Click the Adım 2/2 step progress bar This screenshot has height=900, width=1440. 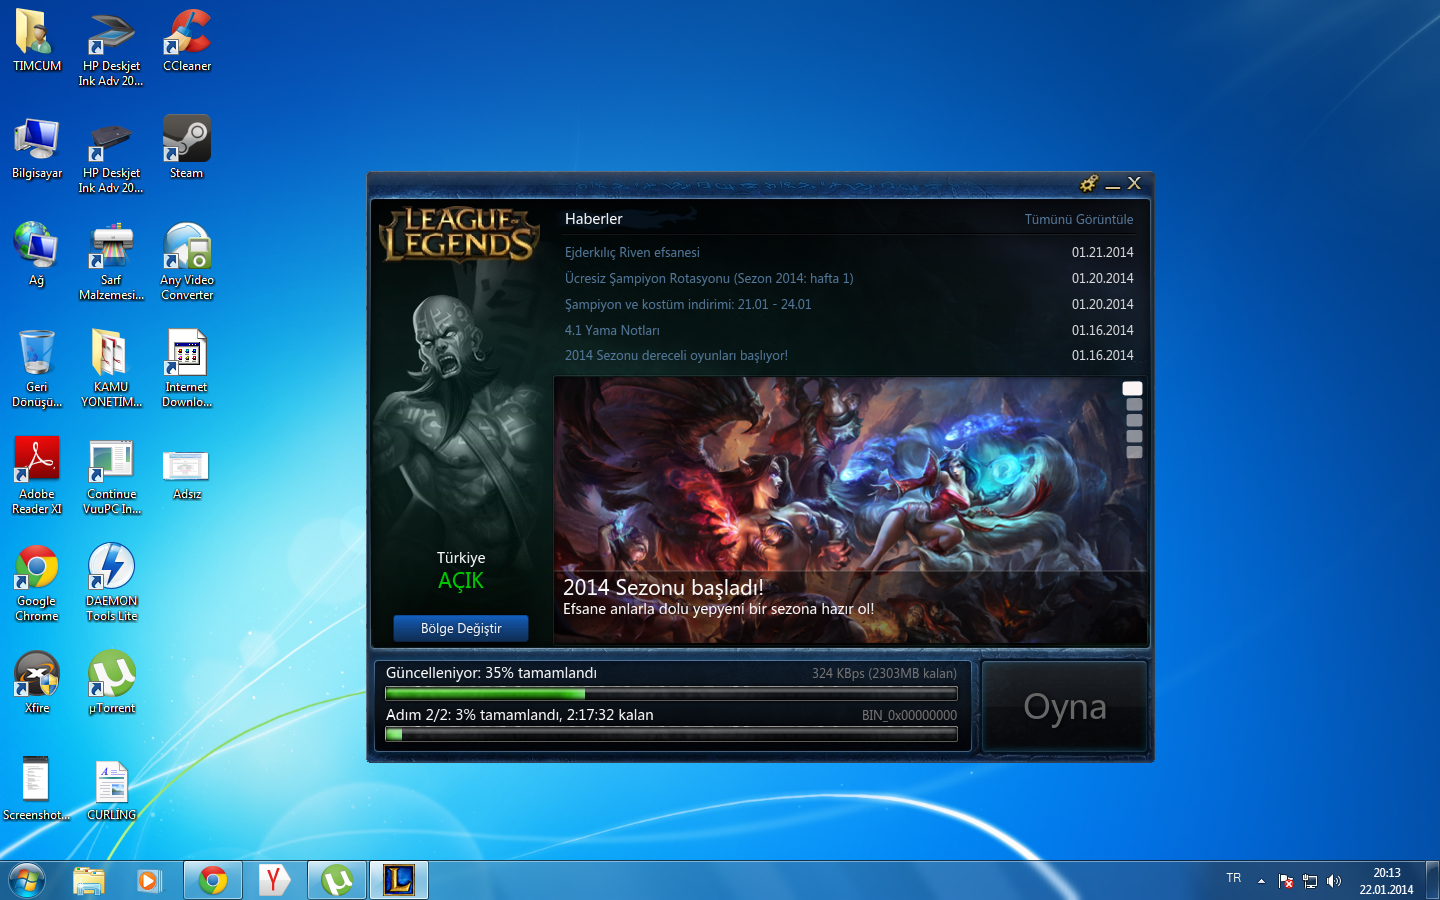coord(671,734)
